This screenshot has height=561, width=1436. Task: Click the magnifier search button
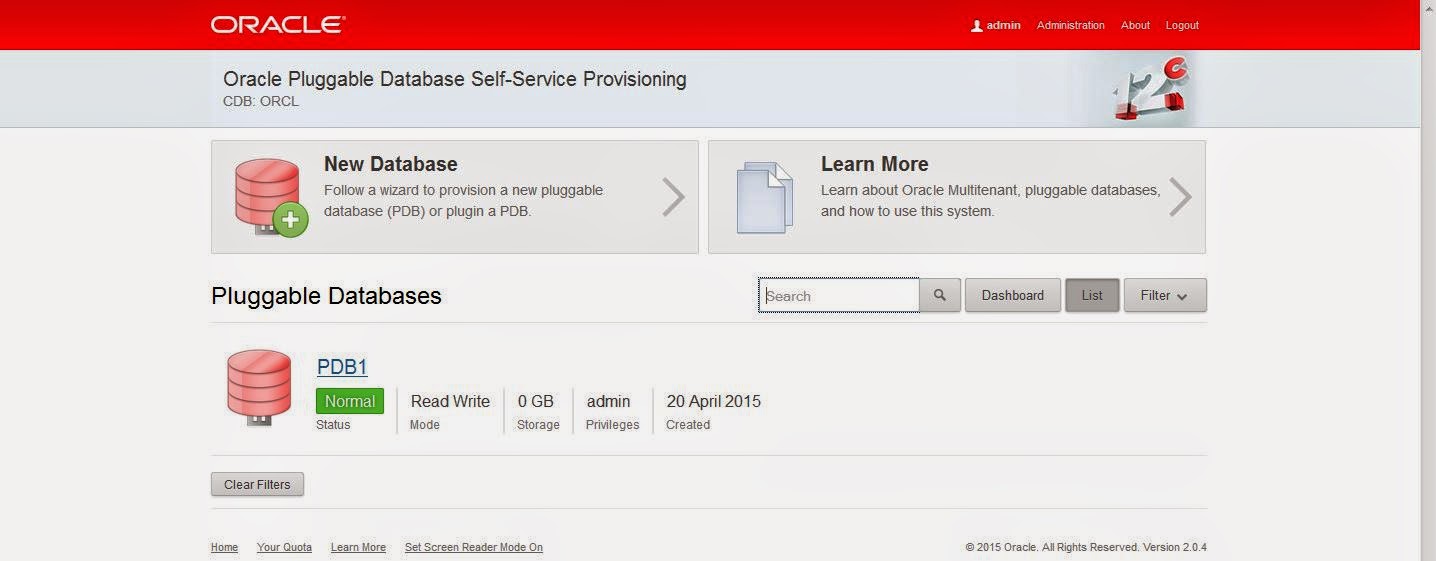940,295
